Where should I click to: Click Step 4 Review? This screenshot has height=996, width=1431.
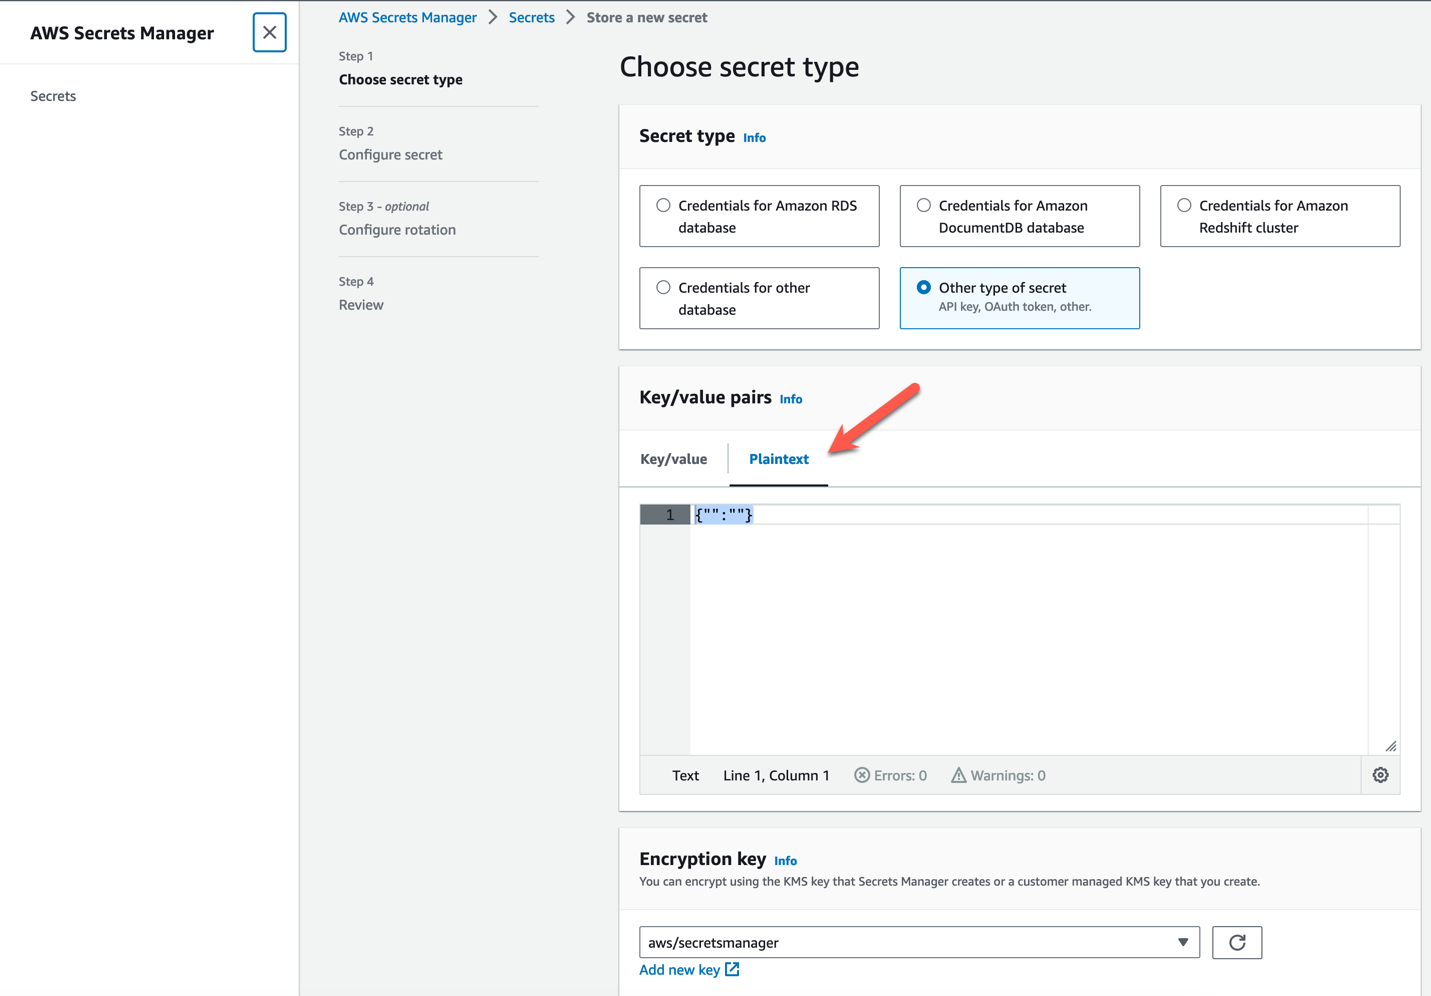[x=361, y=294]
